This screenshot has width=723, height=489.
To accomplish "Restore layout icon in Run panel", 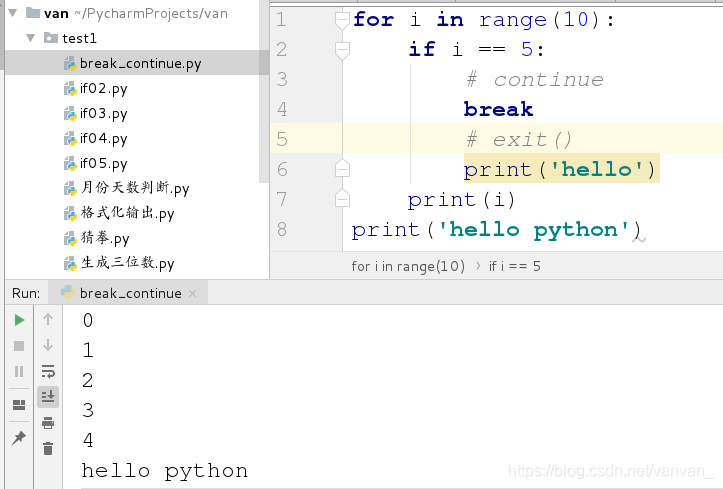I will point(19,405).
